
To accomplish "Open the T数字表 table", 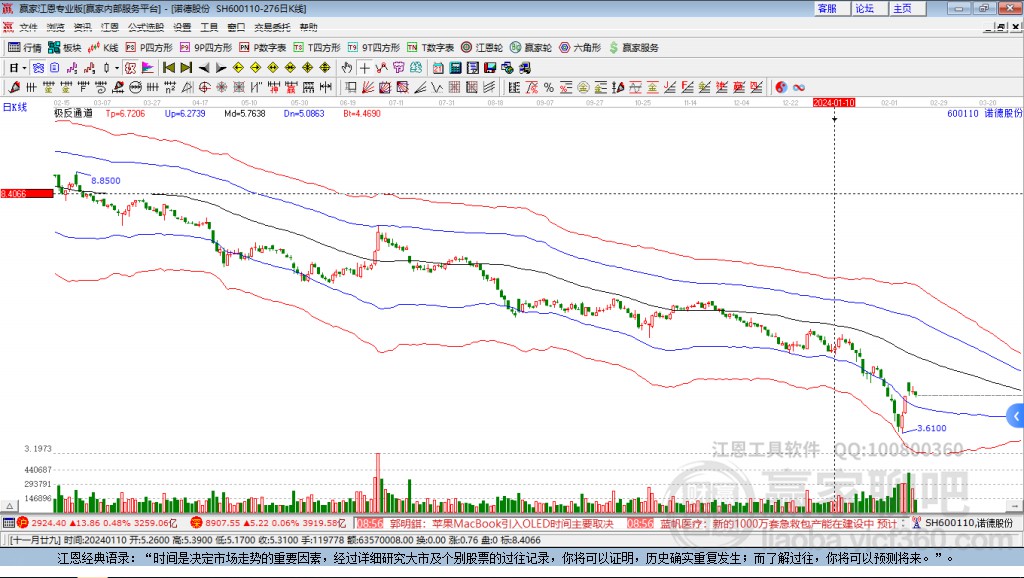I will [x=430, y=47].
